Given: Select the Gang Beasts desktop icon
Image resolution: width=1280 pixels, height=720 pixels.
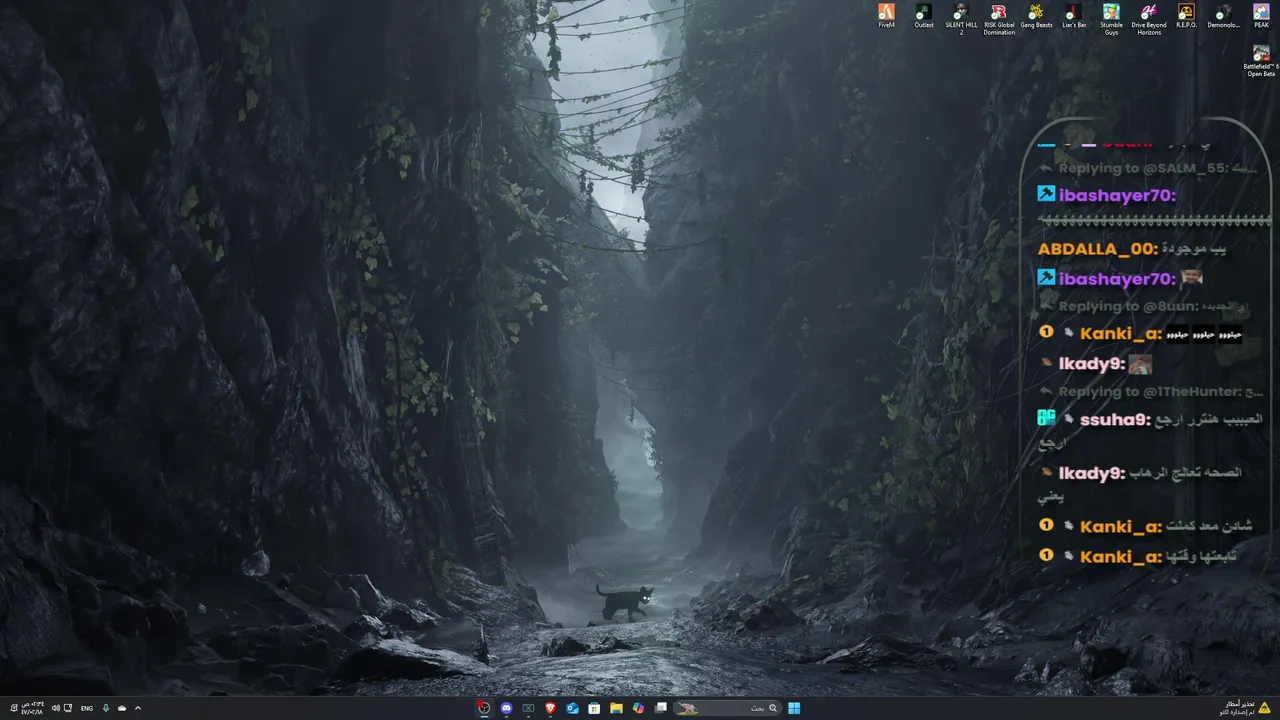Looking at the screenshot, I should click(1036, 16).
